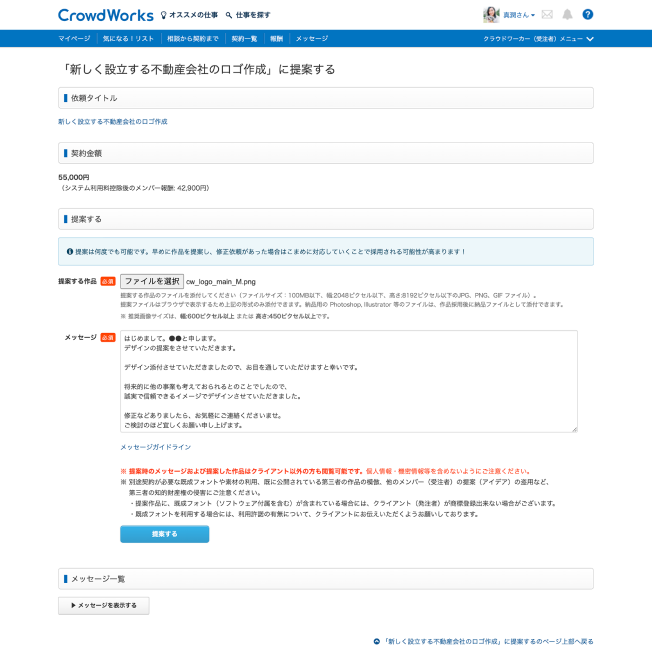Screen dimensions: 652x652
Task: Open the notifications bell icon
Action: pos(567,15)
